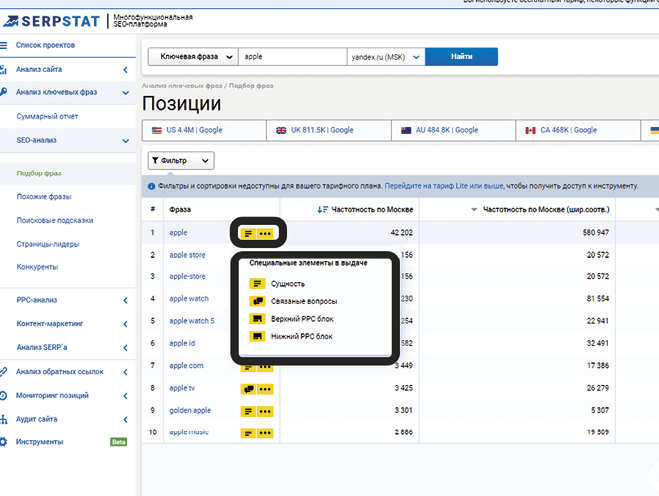Viewport: 659px width, 496px height.
Task: Click the sort icon on Частотность по Москве
Action: click(323, 209)
